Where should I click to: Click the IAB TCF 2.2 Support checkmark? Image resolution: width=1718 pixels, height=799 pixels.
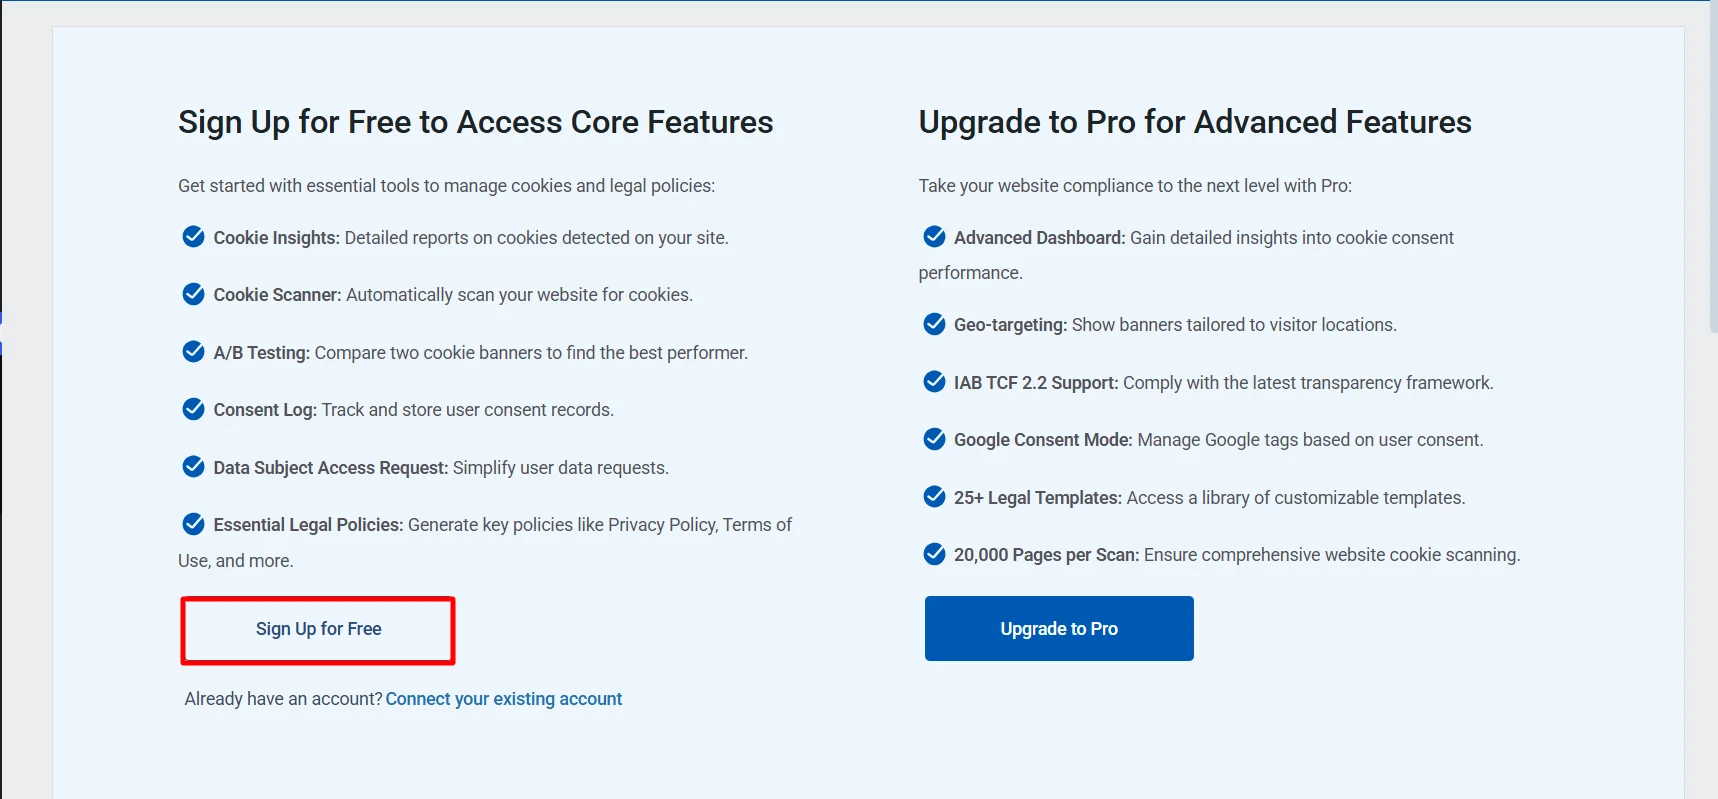(x=934, y=382)
